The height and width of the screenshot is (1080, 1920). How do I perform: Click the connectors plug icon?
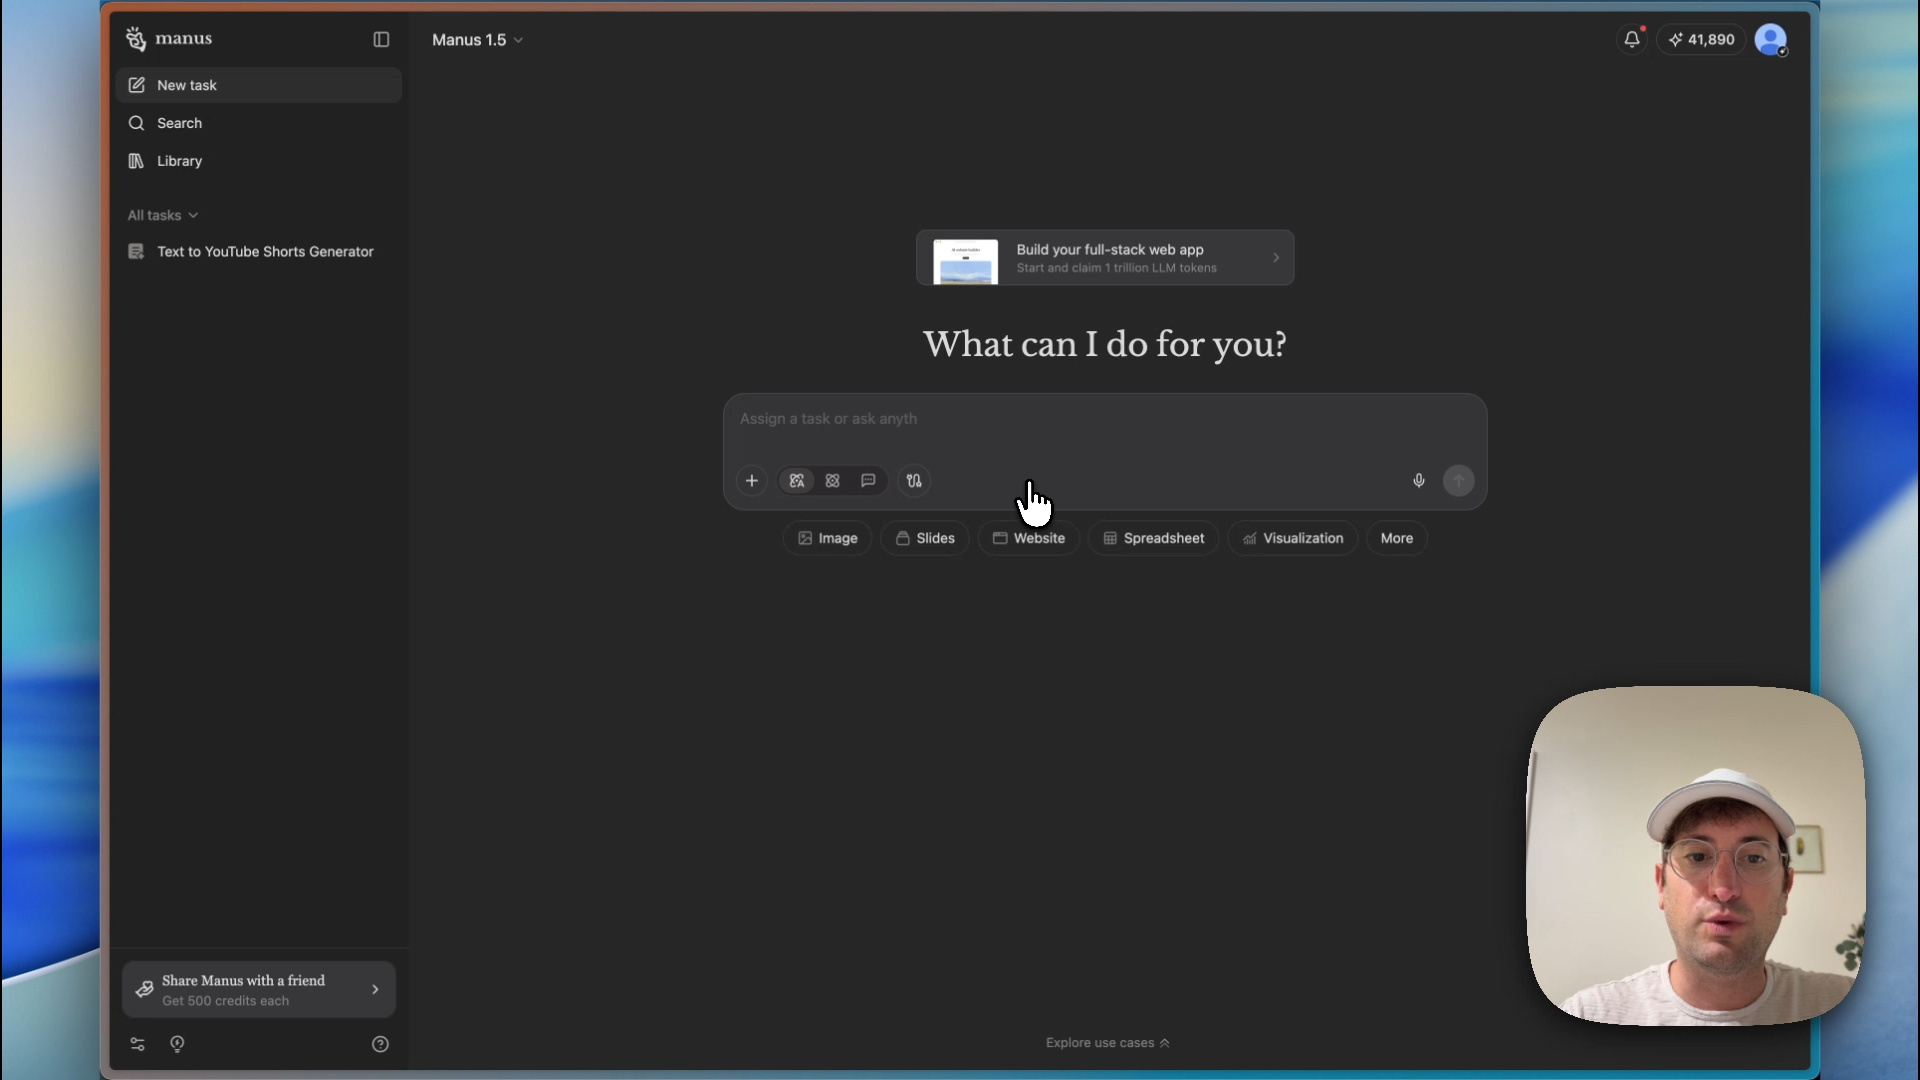click(914, 480)
